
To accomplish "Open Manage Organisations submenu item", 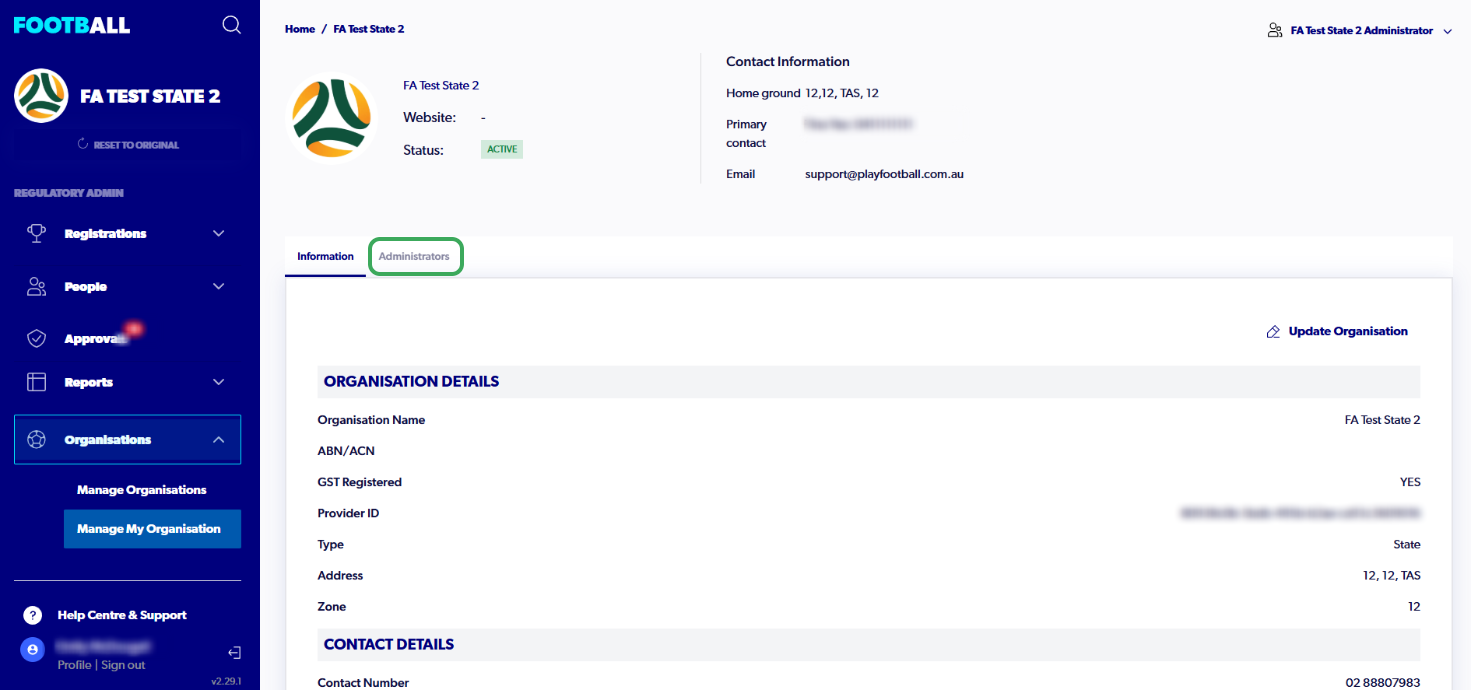I will [142, 490].
